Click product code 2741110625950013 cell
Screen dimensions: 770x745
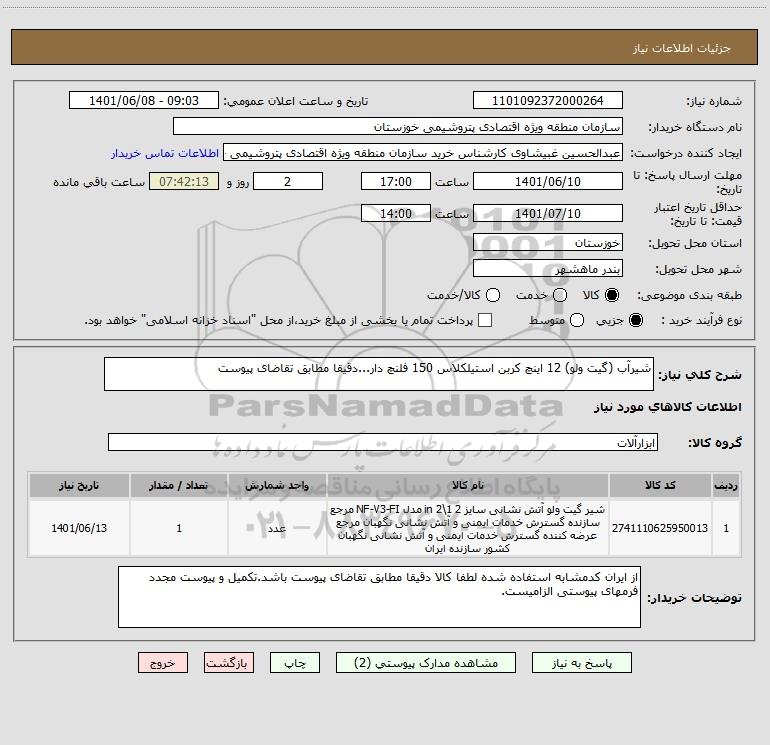pyautogui.click(x=660, y=528)
